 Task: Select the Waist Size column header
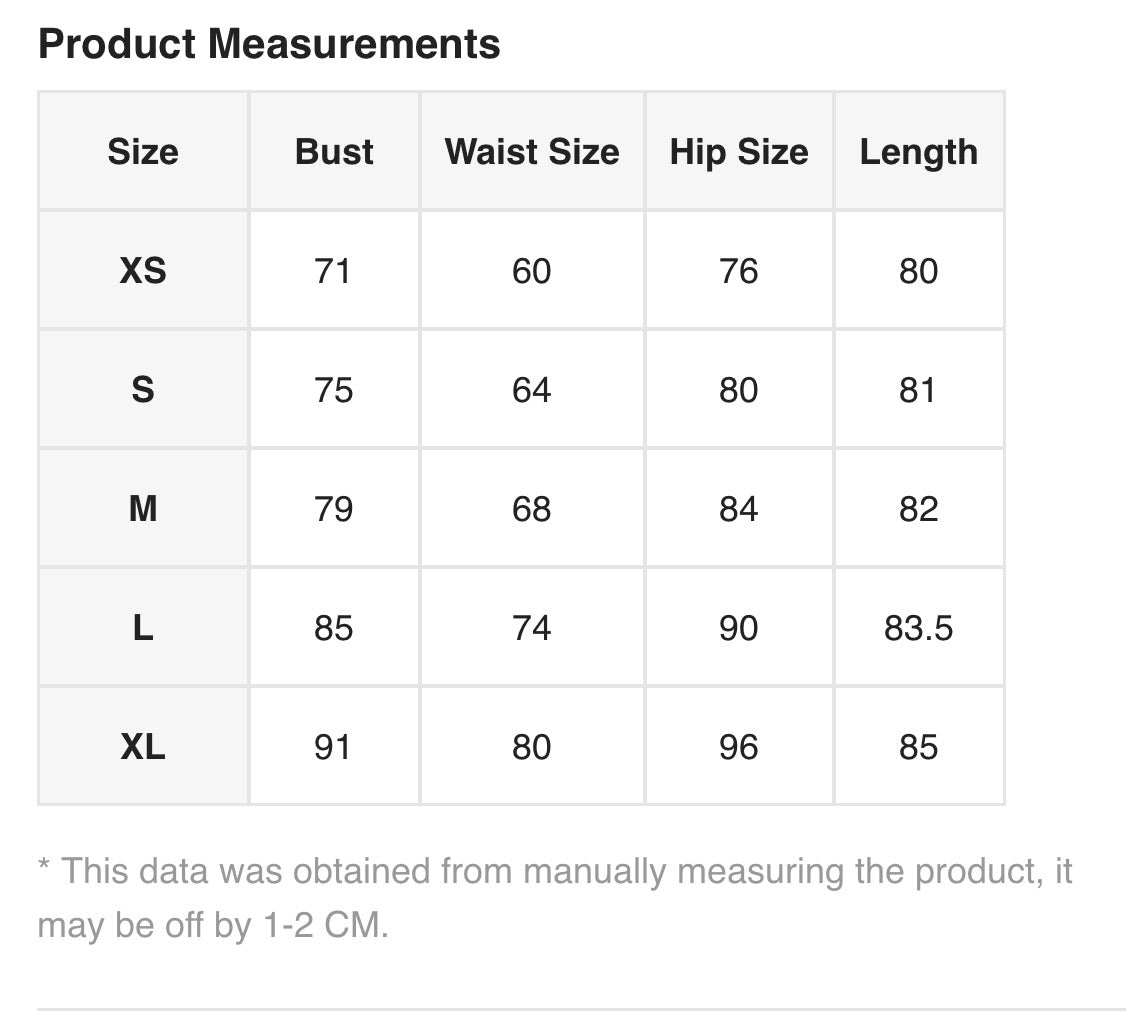[532, 152]
